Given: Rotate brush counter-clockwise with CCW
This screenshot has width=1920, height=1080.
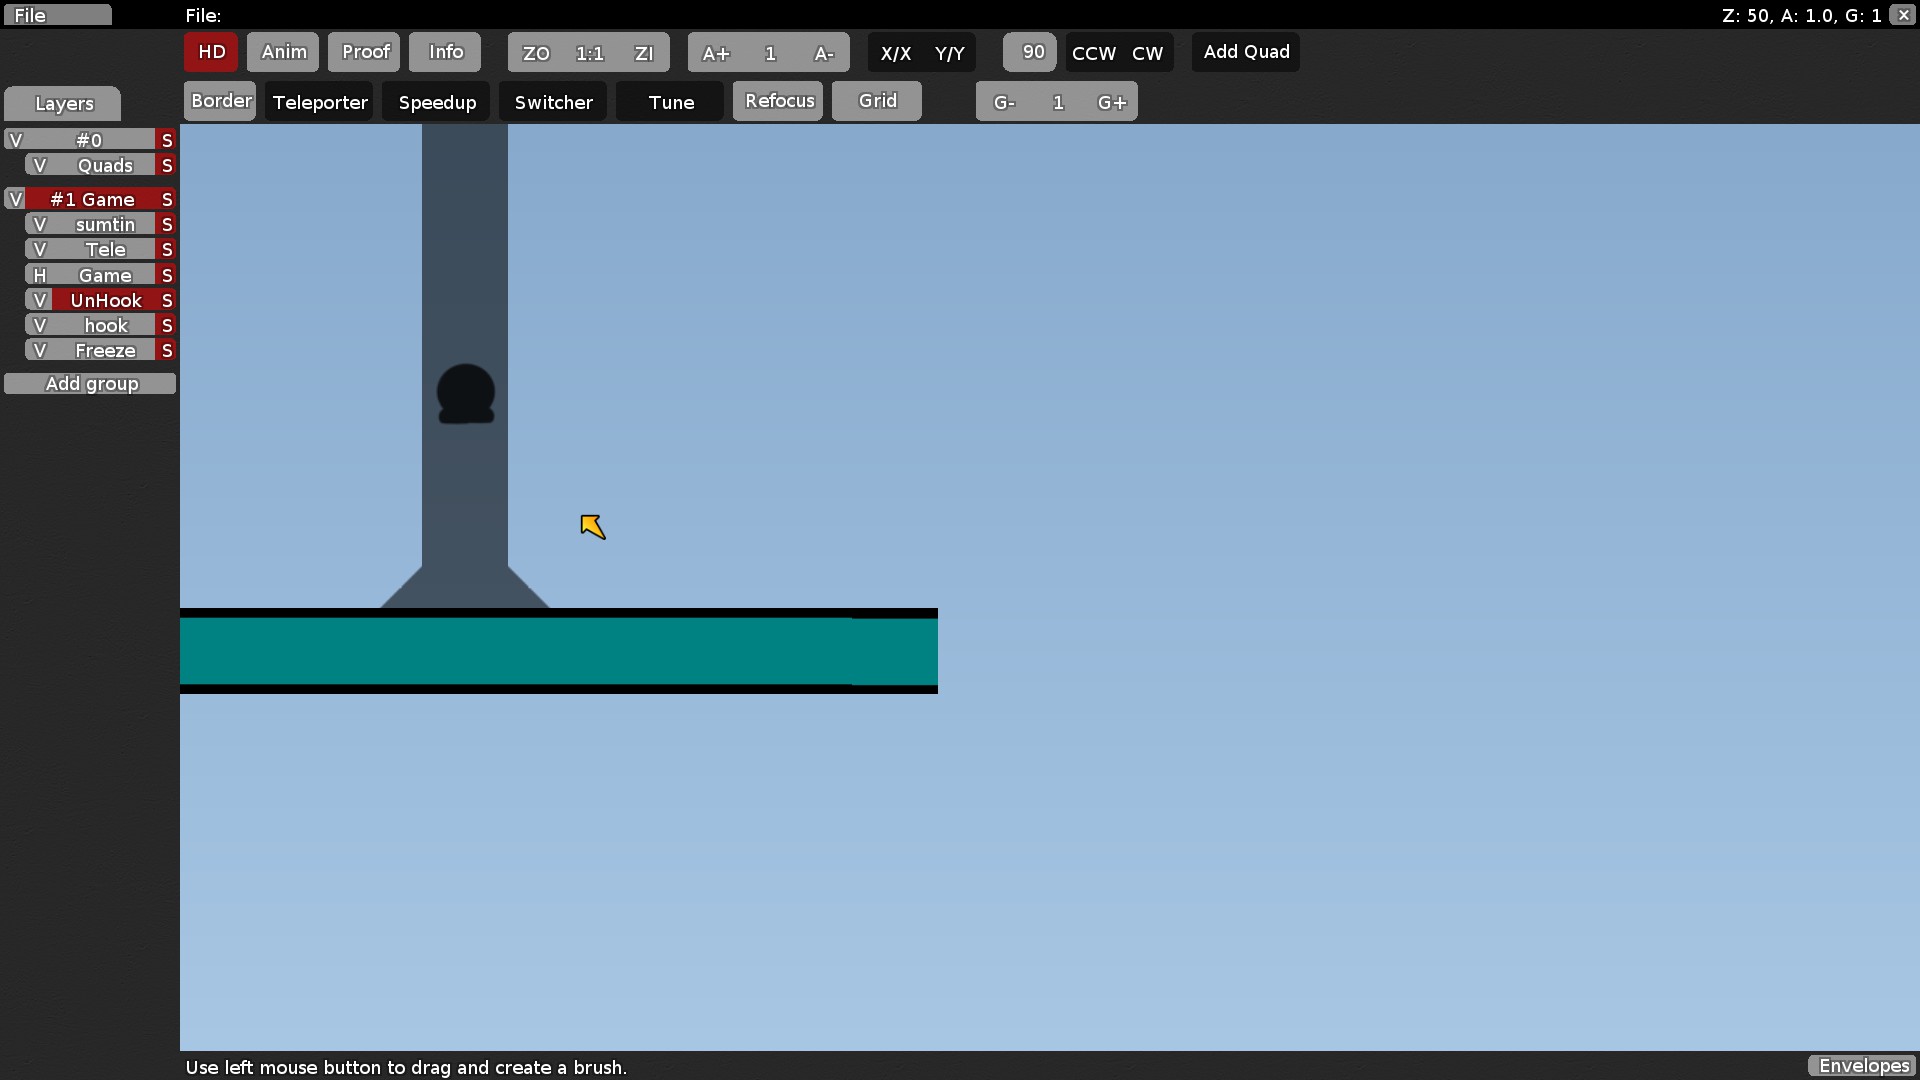Looking at the screenshot, I should (x=1093, y=53).
